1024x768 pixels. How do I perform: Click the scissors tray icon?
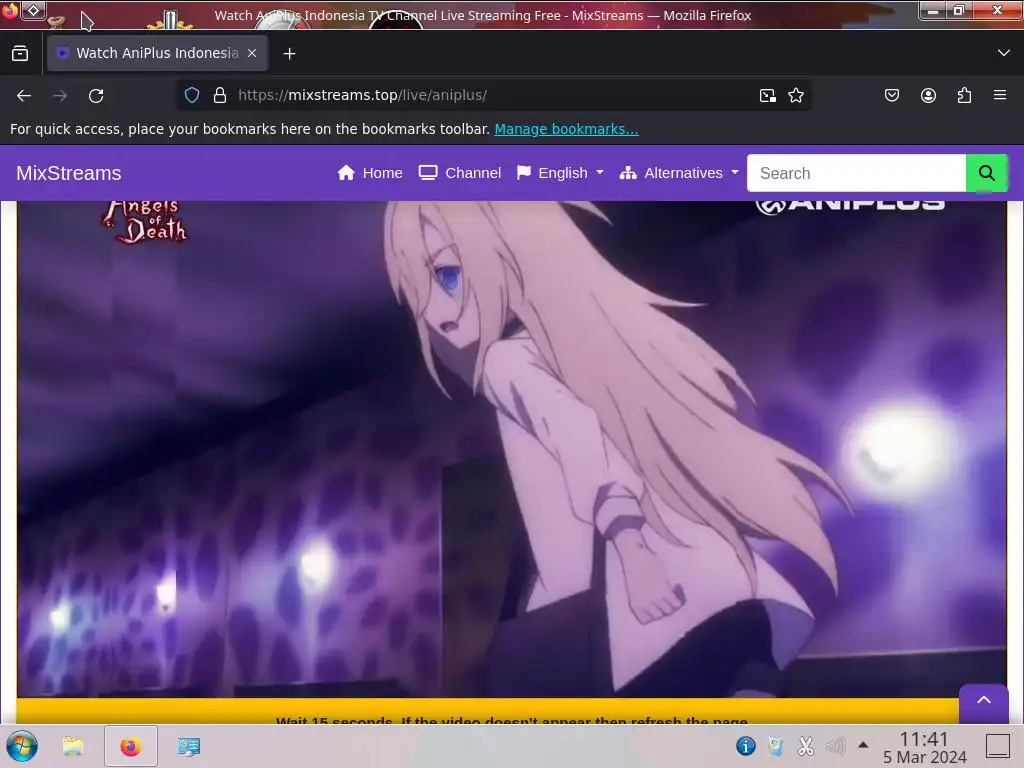[x=805, y=746]
